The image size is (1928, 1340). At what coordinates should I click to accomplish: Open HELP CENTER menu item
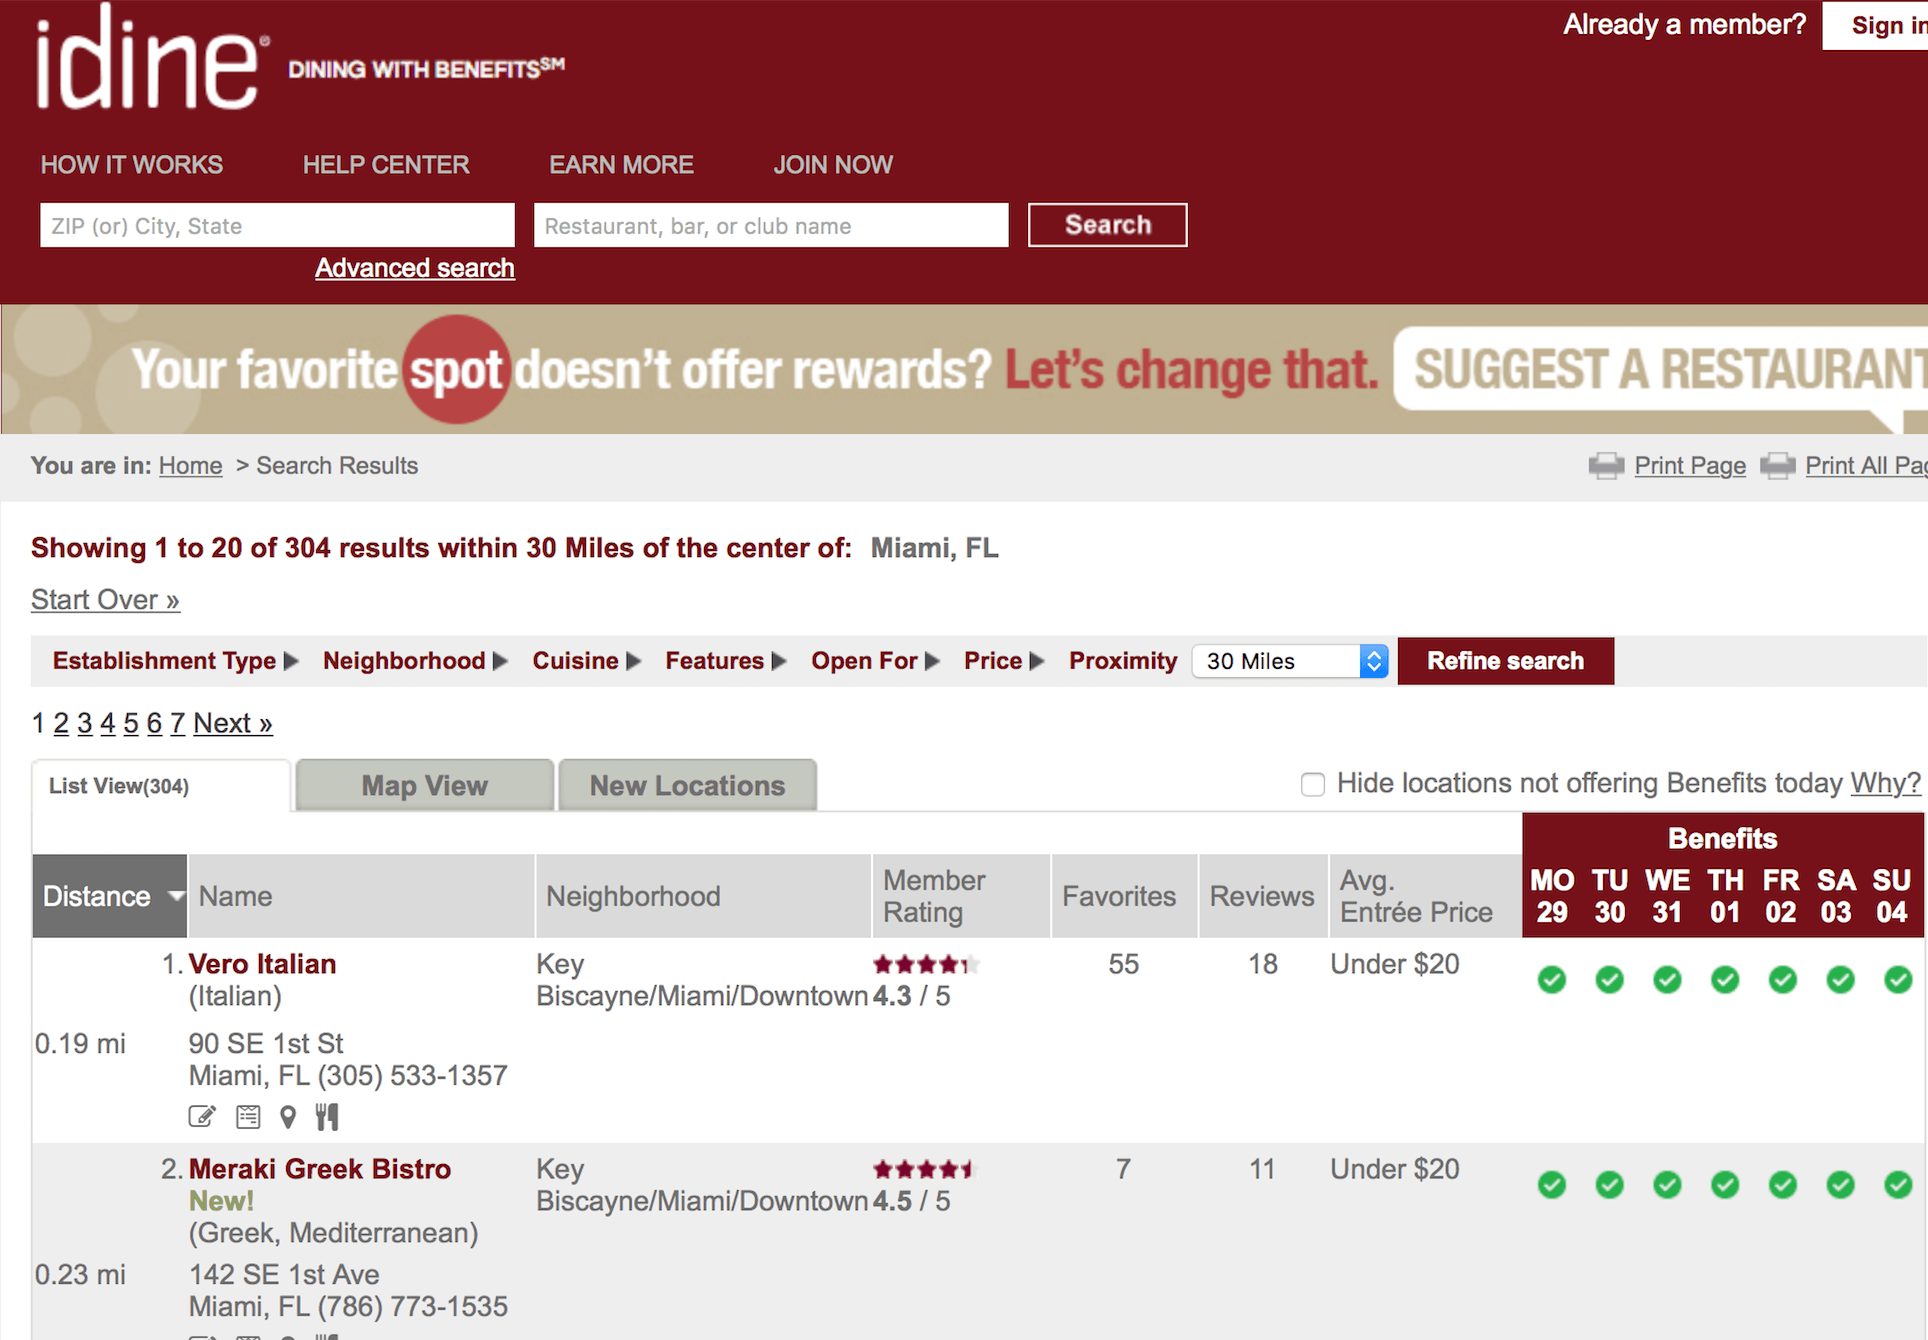coord(386,165)
